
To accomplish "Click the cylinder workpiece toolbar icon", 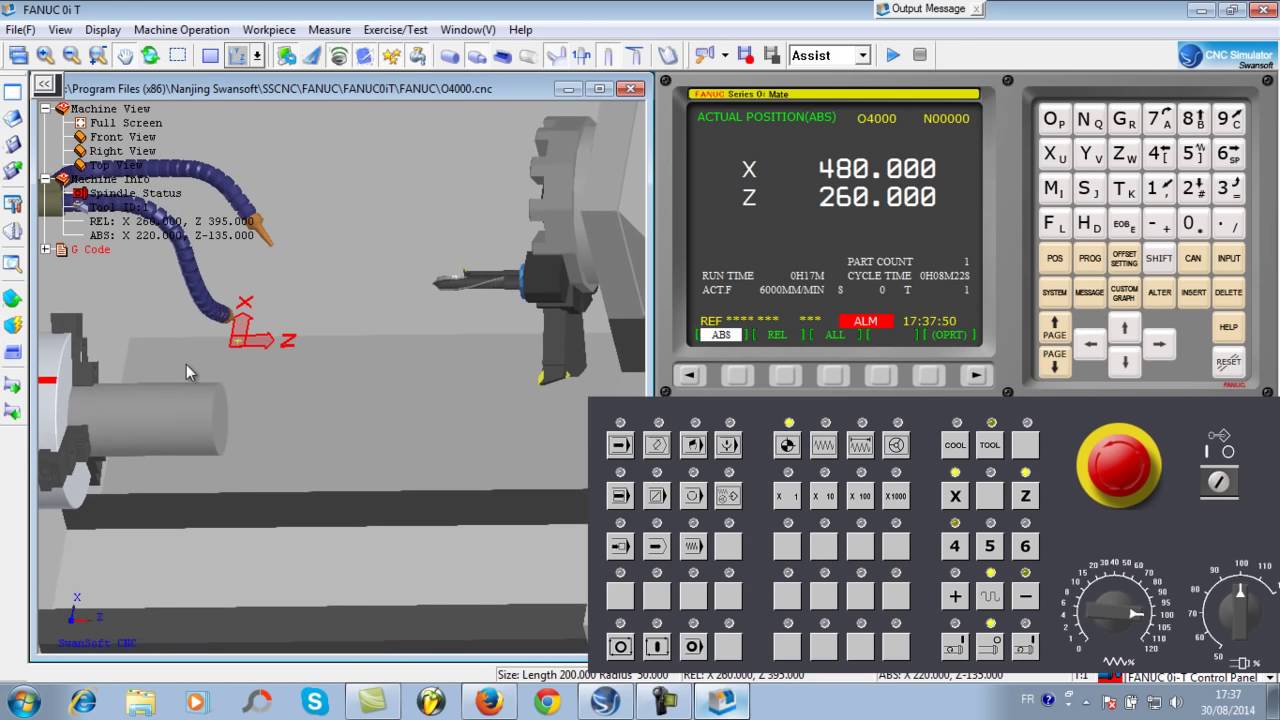I will tap(450, 56).
